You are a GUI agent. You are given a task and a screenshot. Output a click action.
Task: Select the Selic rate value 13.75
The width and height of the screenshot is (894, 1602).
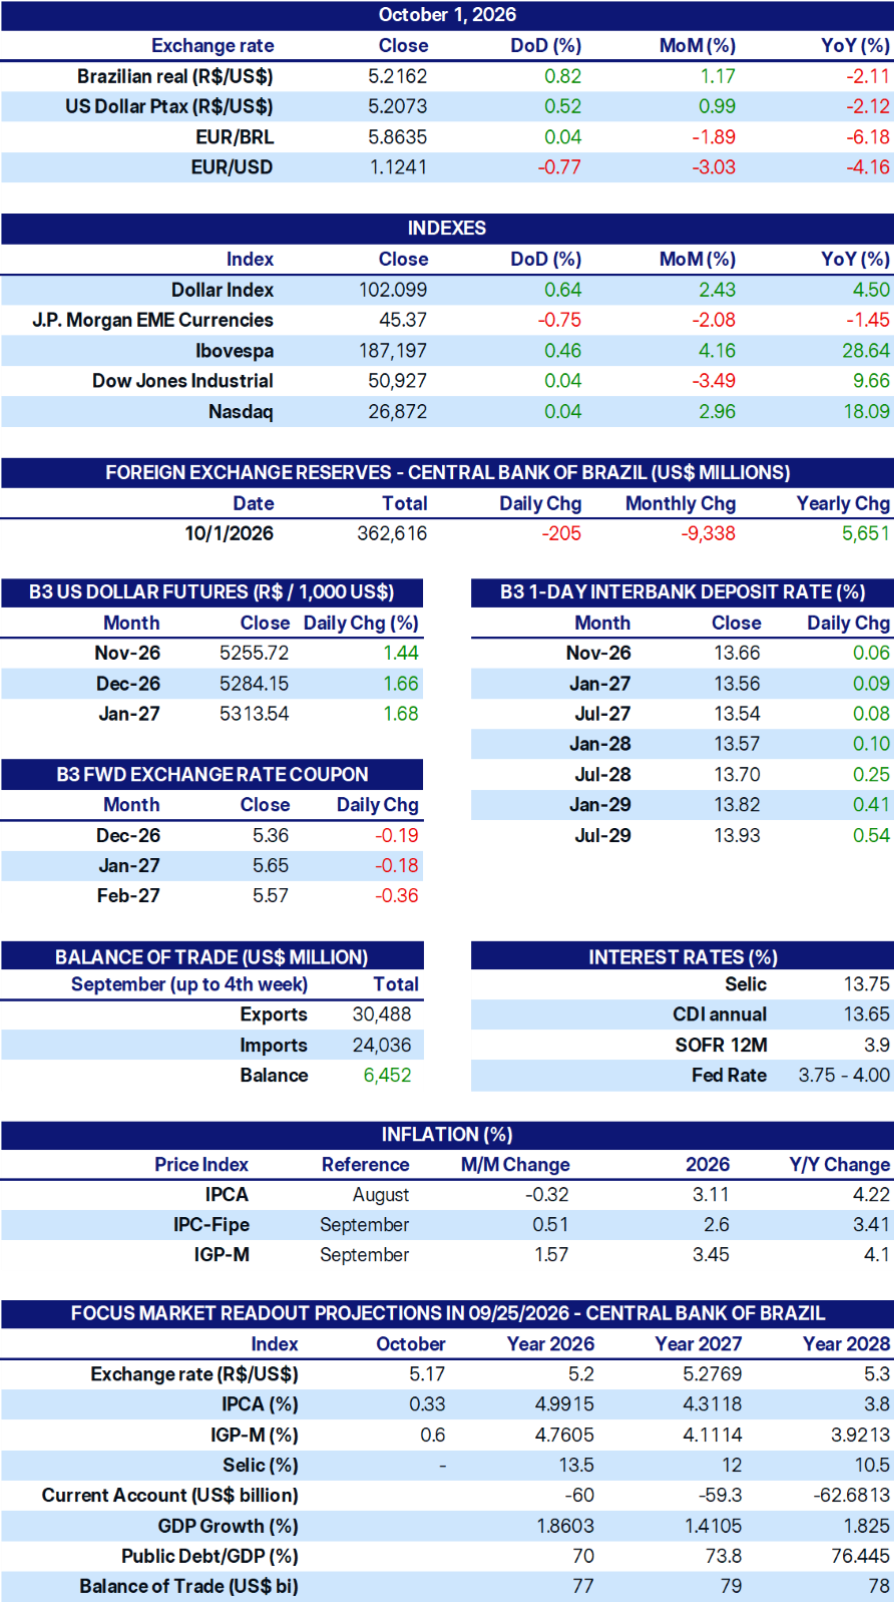pos(866,984)
